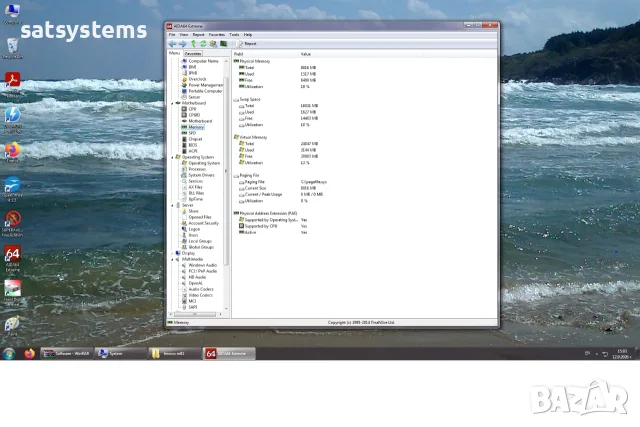Switch to WinRAR window in taskbar
This screenshot has height=427, width=640.
pos(67,354)
